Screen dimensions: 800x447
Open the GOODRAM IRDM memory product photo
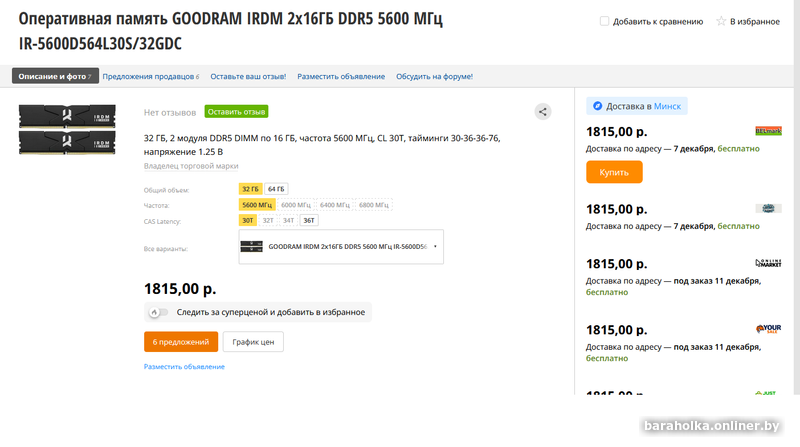[60, 130]
